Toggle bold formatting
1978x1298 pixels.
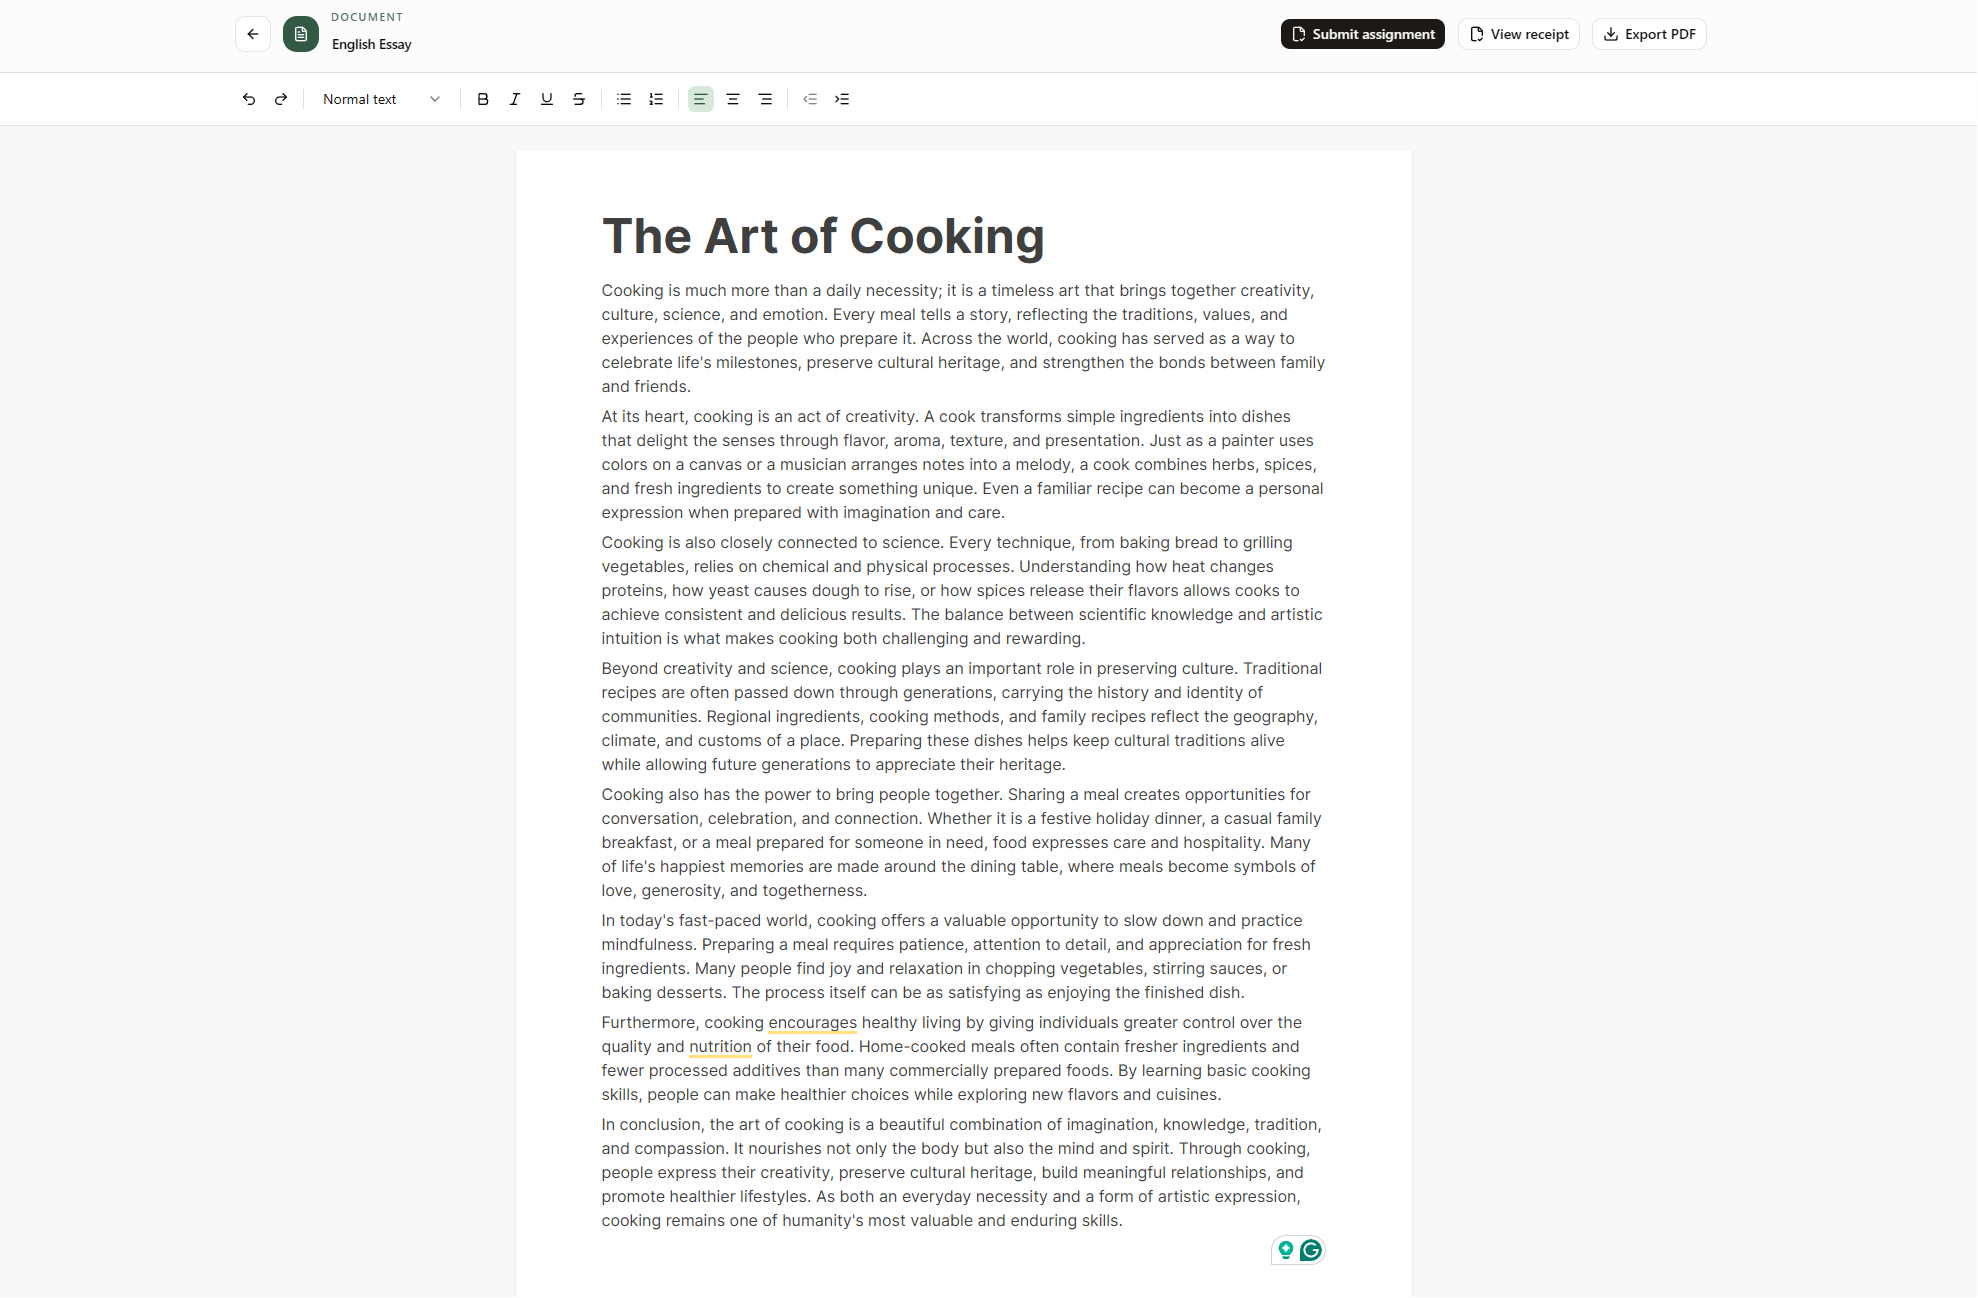[x=483, y=99]
